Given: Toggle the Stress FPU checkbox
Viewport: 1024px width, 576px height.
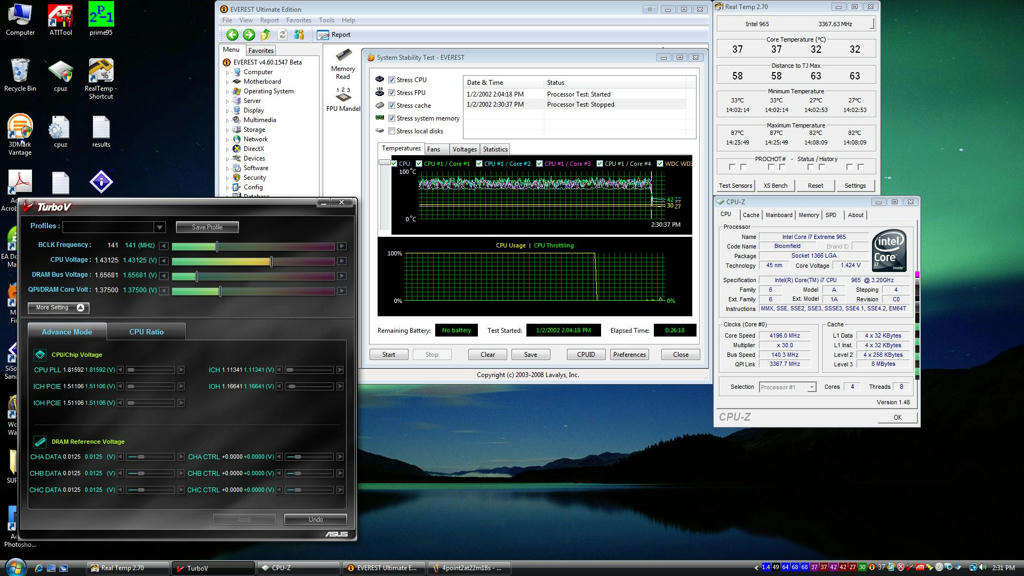Looking at the screenshot, I should [x=392, y=93].
